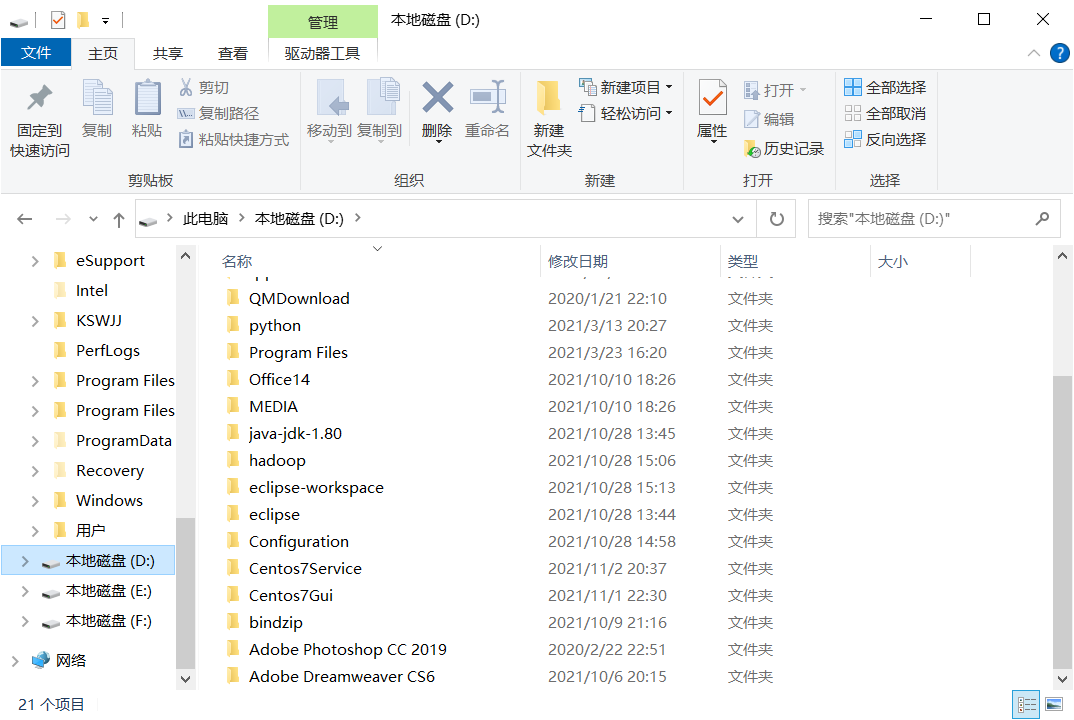The width and height of the screenshot is (1074, 720).
Task: Select all items using 全部选择
Action: tap(884, 87)
